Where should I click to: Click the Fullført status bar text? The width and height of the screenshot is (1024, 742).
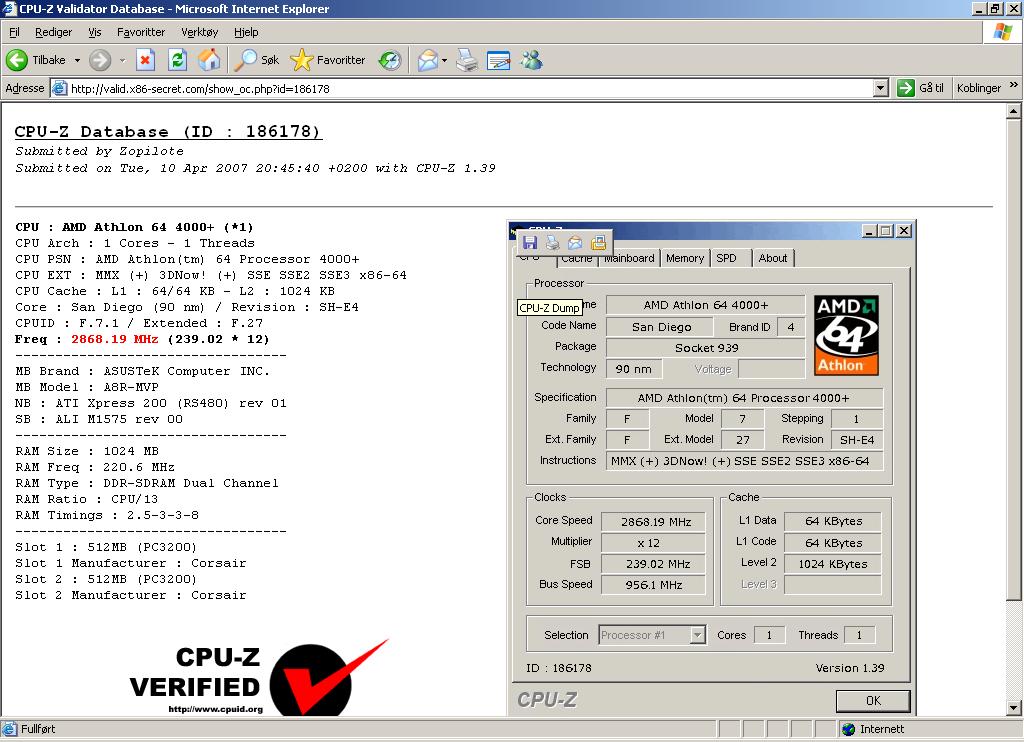pos(38,729)
